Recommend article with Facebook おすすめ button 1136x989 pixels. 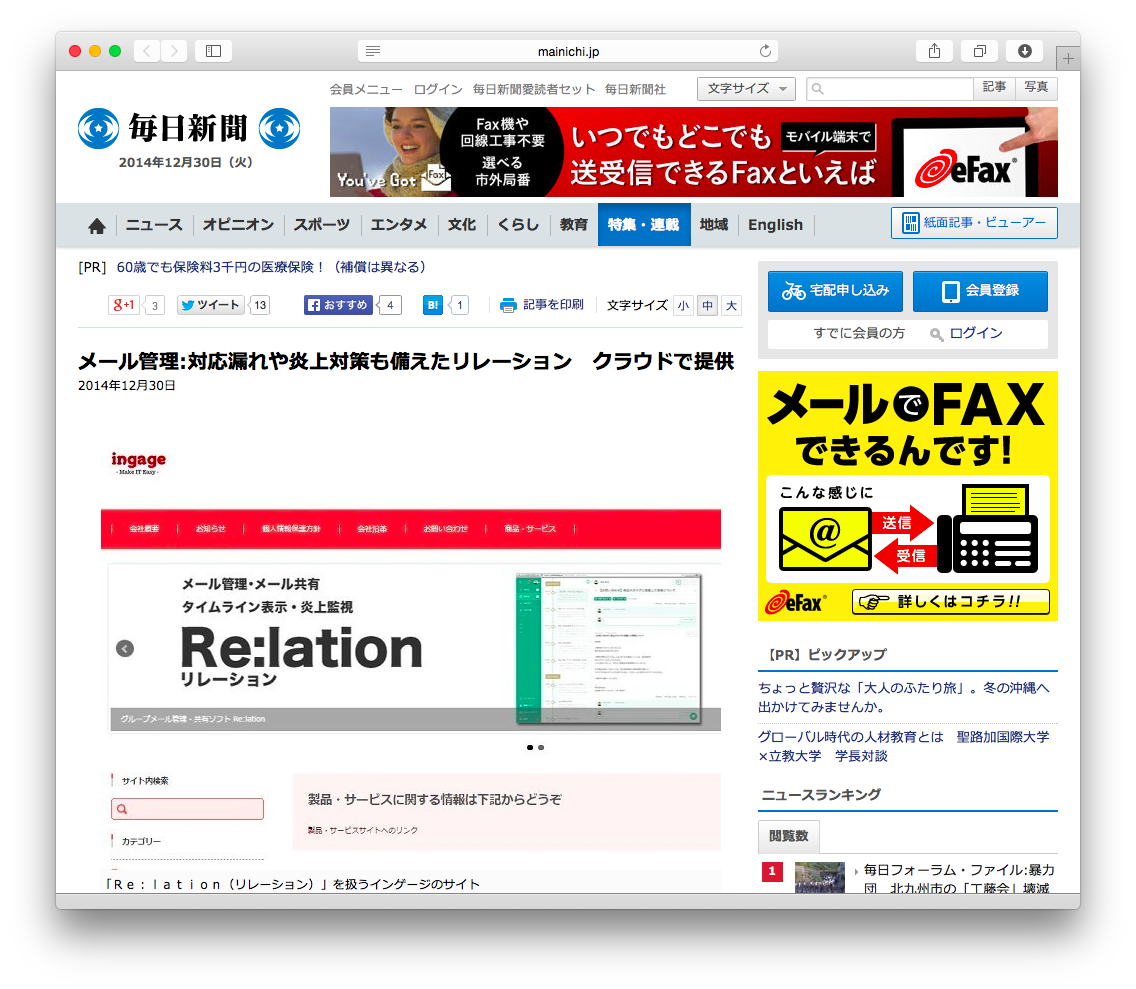[338, 305]
